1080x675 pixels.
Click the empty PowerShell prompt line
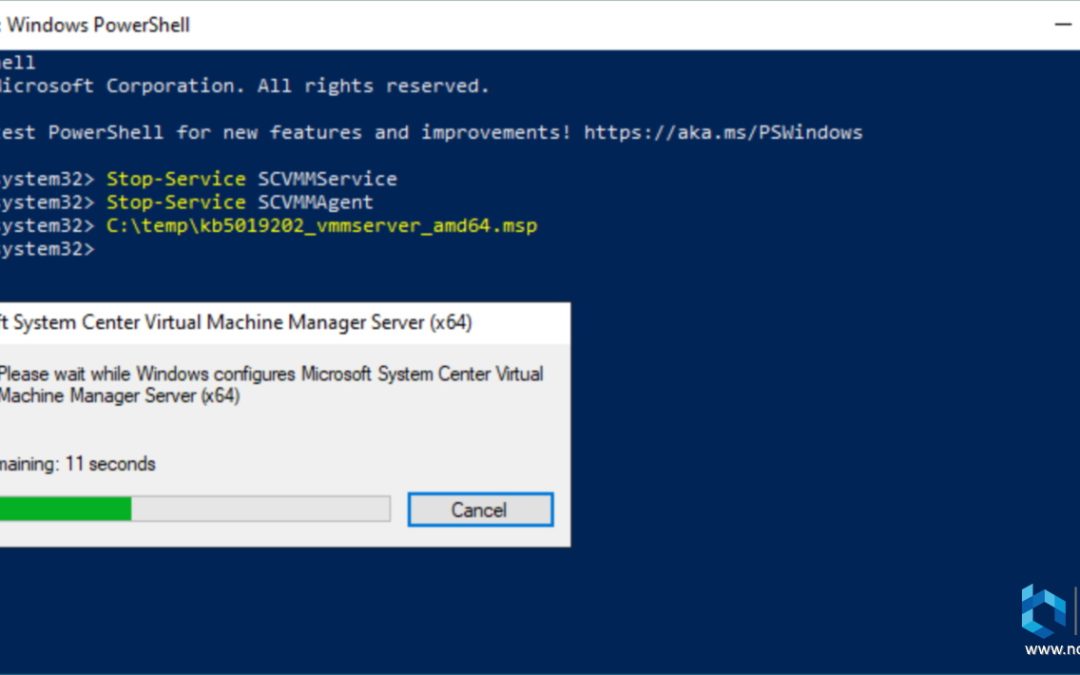click(x=47, y=249)
